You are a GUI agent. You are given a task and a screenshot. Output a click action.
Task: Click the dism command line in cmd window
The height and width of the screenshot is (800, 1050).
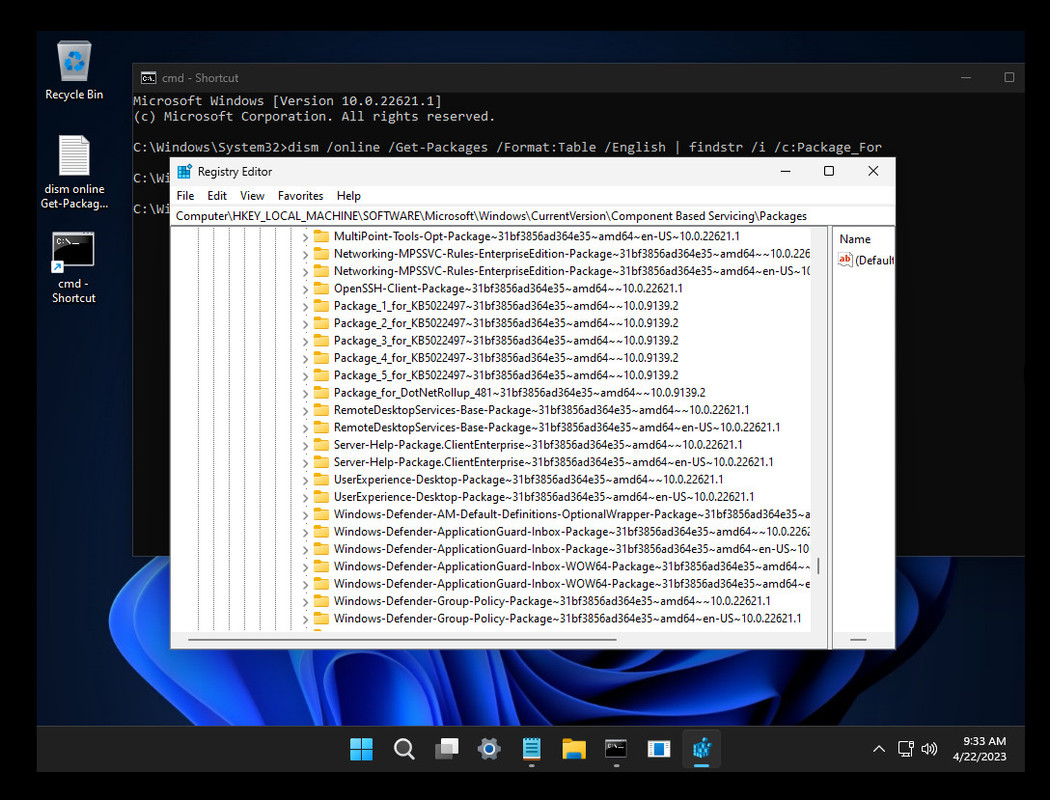coord(508,147)
